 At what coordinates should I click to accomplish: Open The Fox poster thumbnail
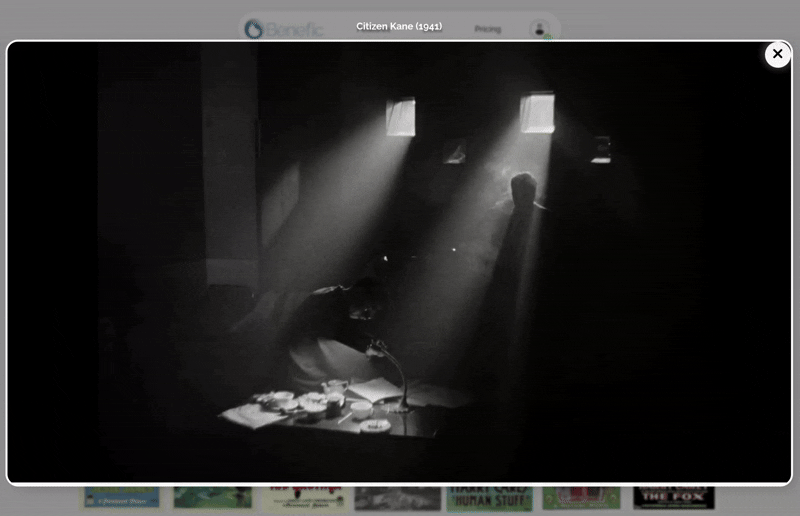673,497
